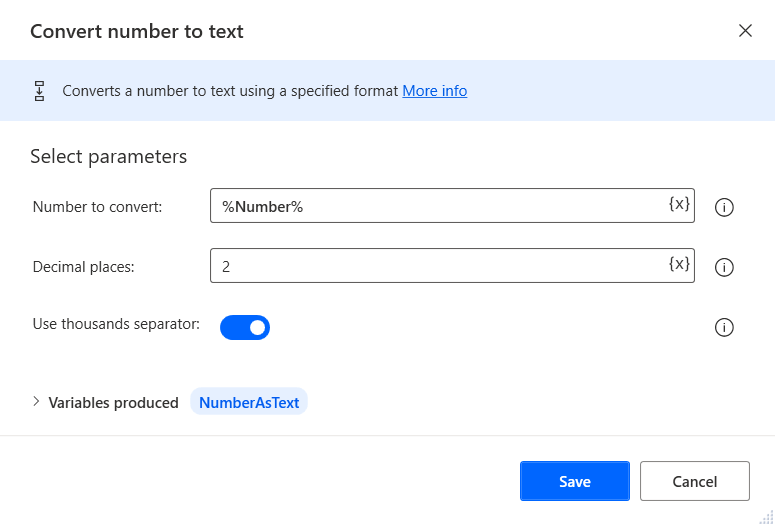Show info tooltip for Decimal places

click(725, 267)
